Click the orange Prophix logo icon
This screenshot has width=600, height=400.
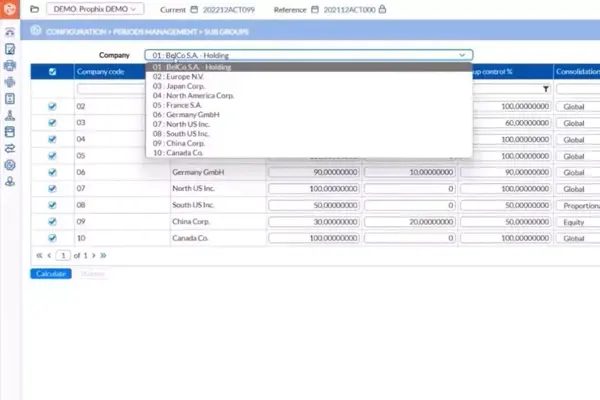pyautogui.click(x=10, y=8)
